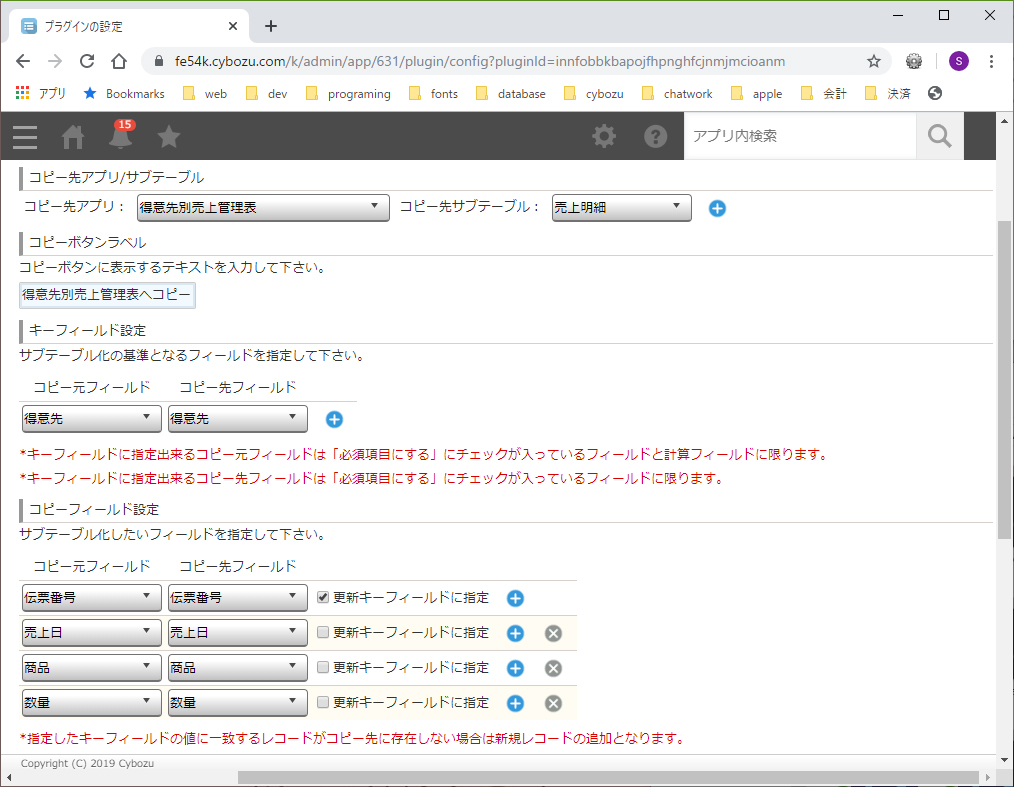The image size is (1014, 787).
Task: Open destination field dropdown 売上日
Action: (x=237, y=632)
